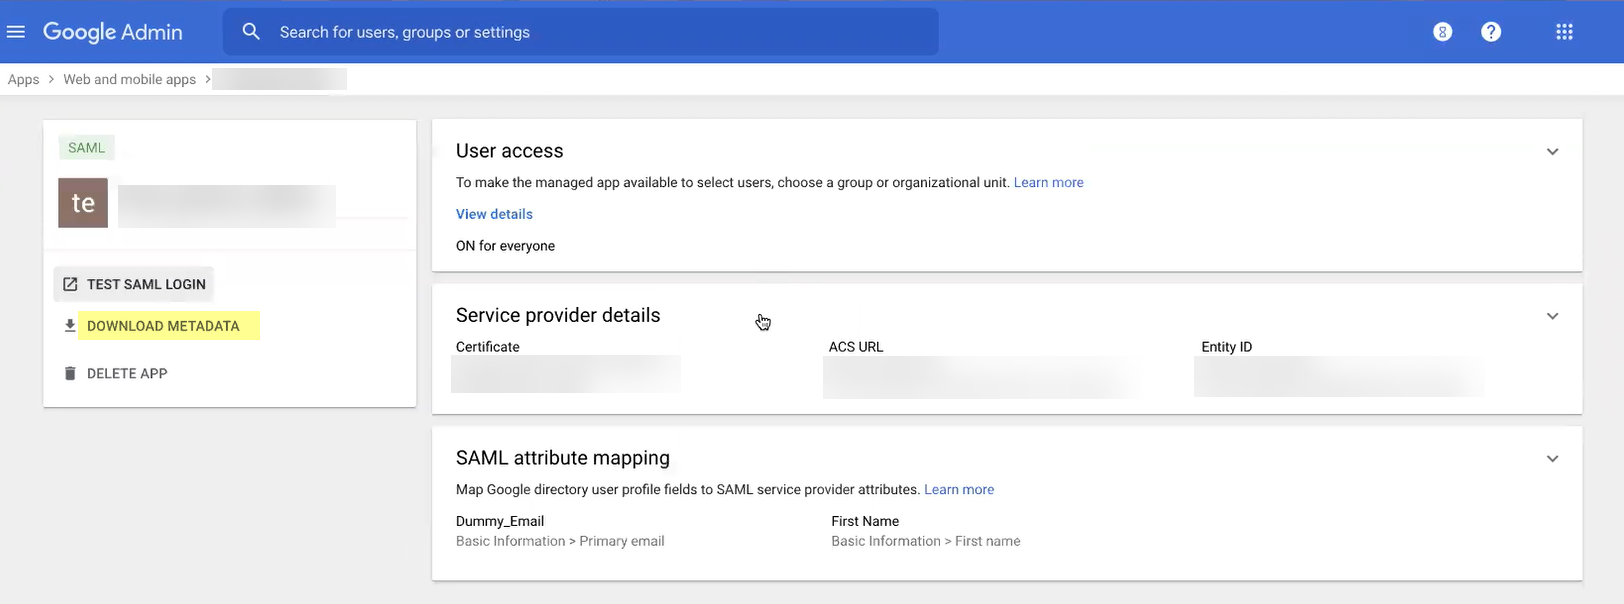Image resolution: width=1624 pixels, height=604 pixels.
Task: Expand the User access section chevron
Action: click(1552, 152)
